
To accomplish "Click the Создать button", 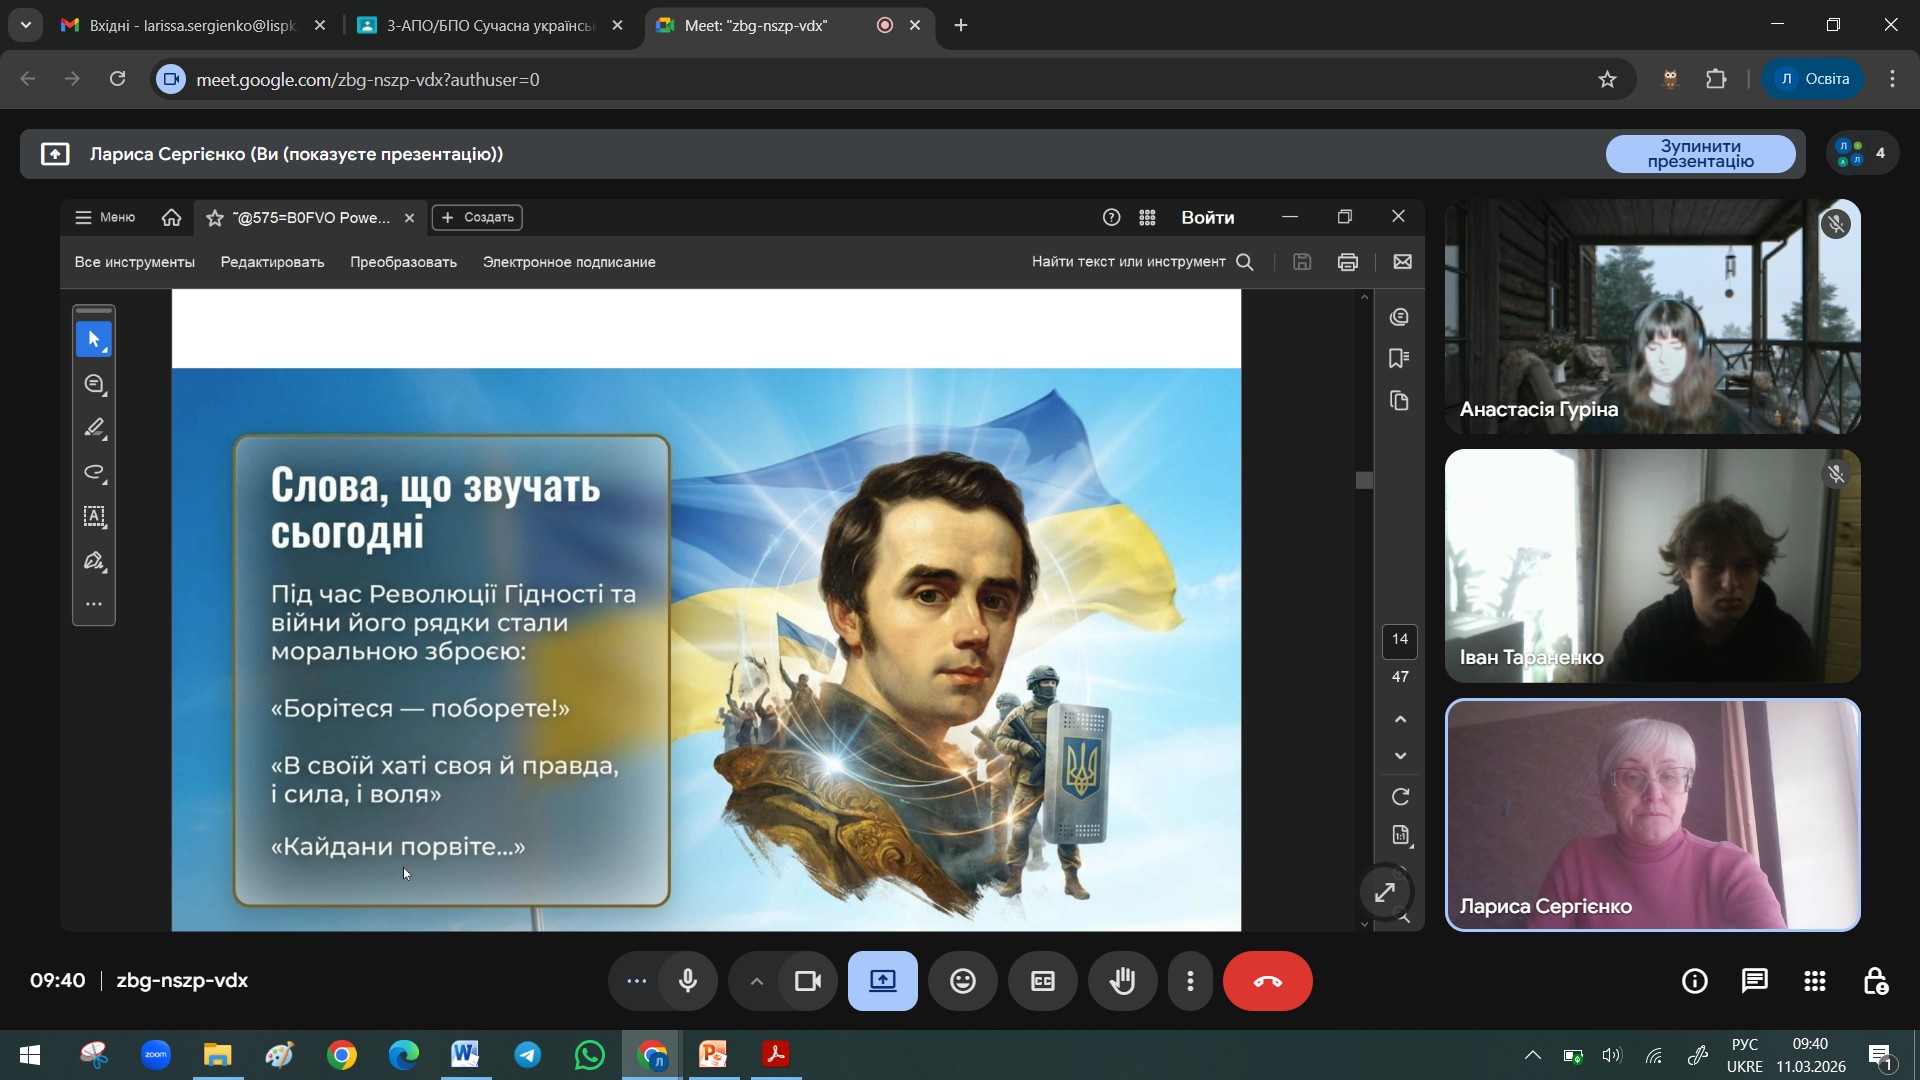I will point(477,217).
